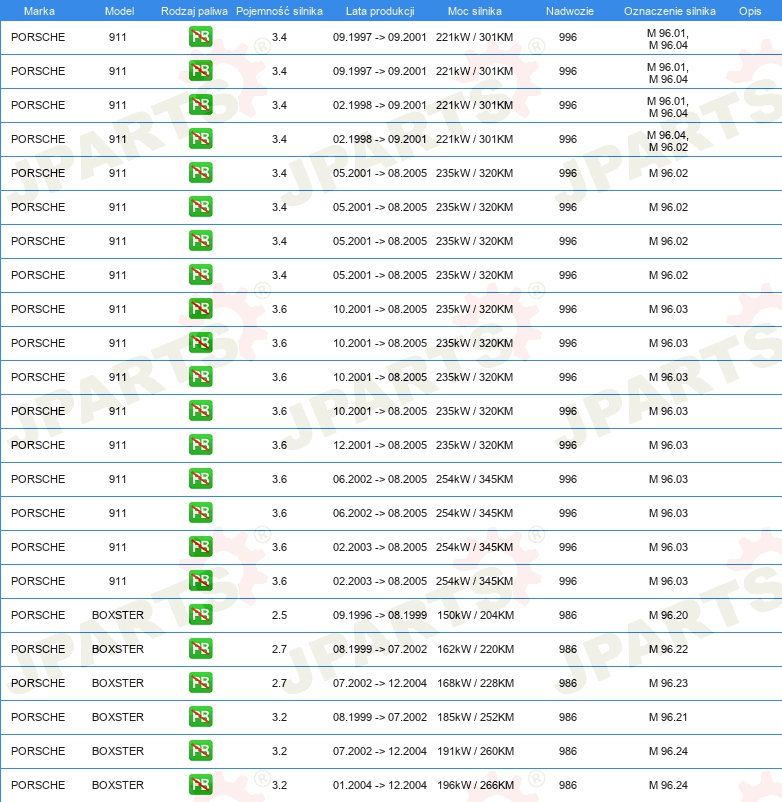The height and width of the screenshot is (802, 782).
Task: Click the fuel icon for Boxster 168kW / 228KM
Action: 200,682
